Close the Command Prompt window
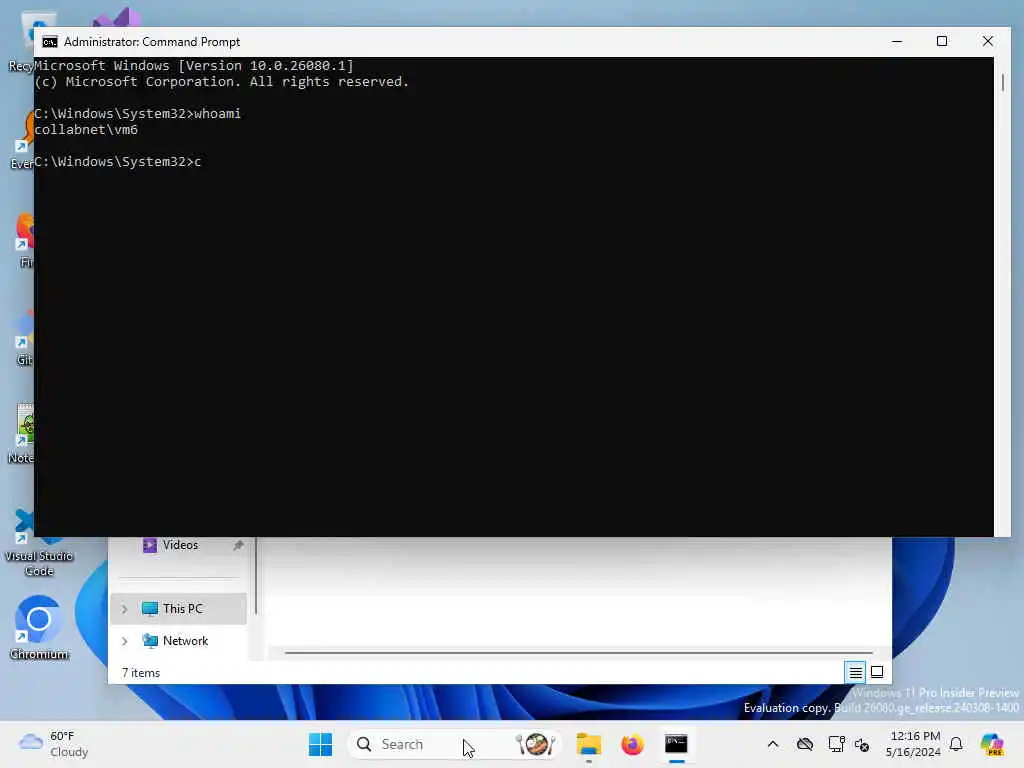The height and width of the screenshot is (768, 1024). [987, 42]
